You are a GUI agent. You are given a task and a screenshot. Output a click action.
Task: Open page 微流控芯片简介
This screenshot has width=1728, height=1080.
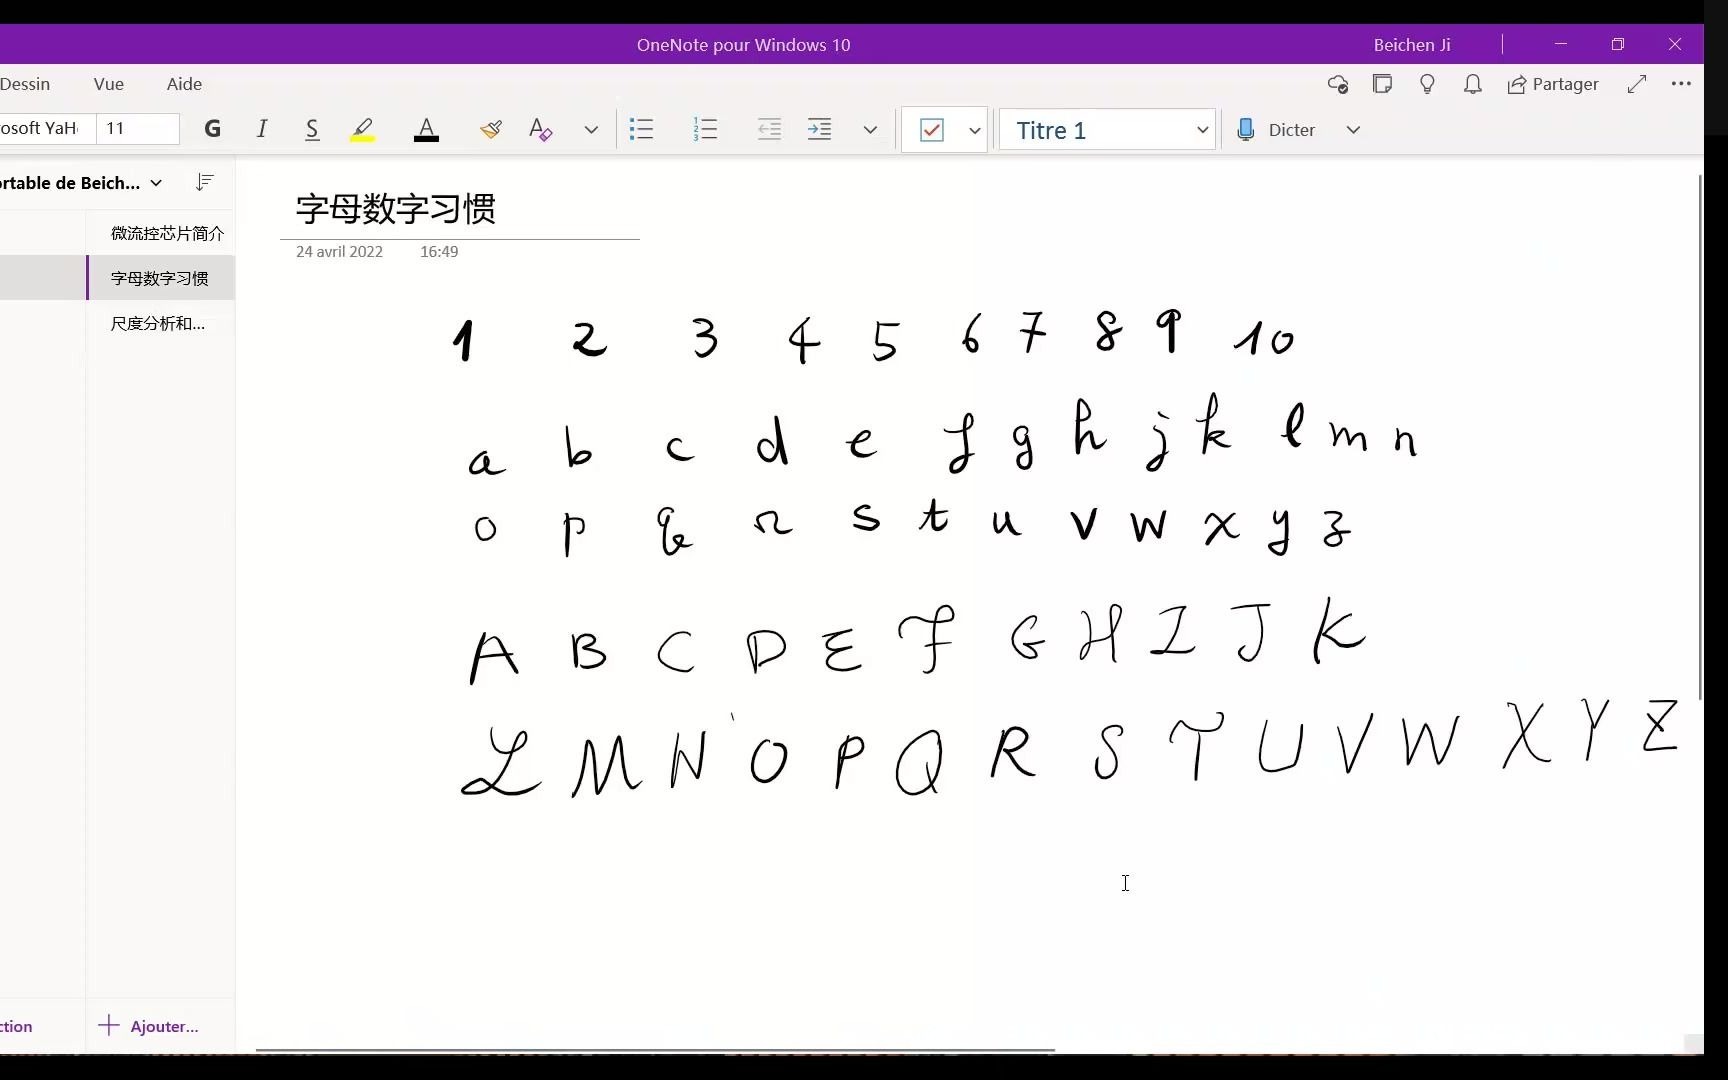pyautogui.click(x=161, y=233)
